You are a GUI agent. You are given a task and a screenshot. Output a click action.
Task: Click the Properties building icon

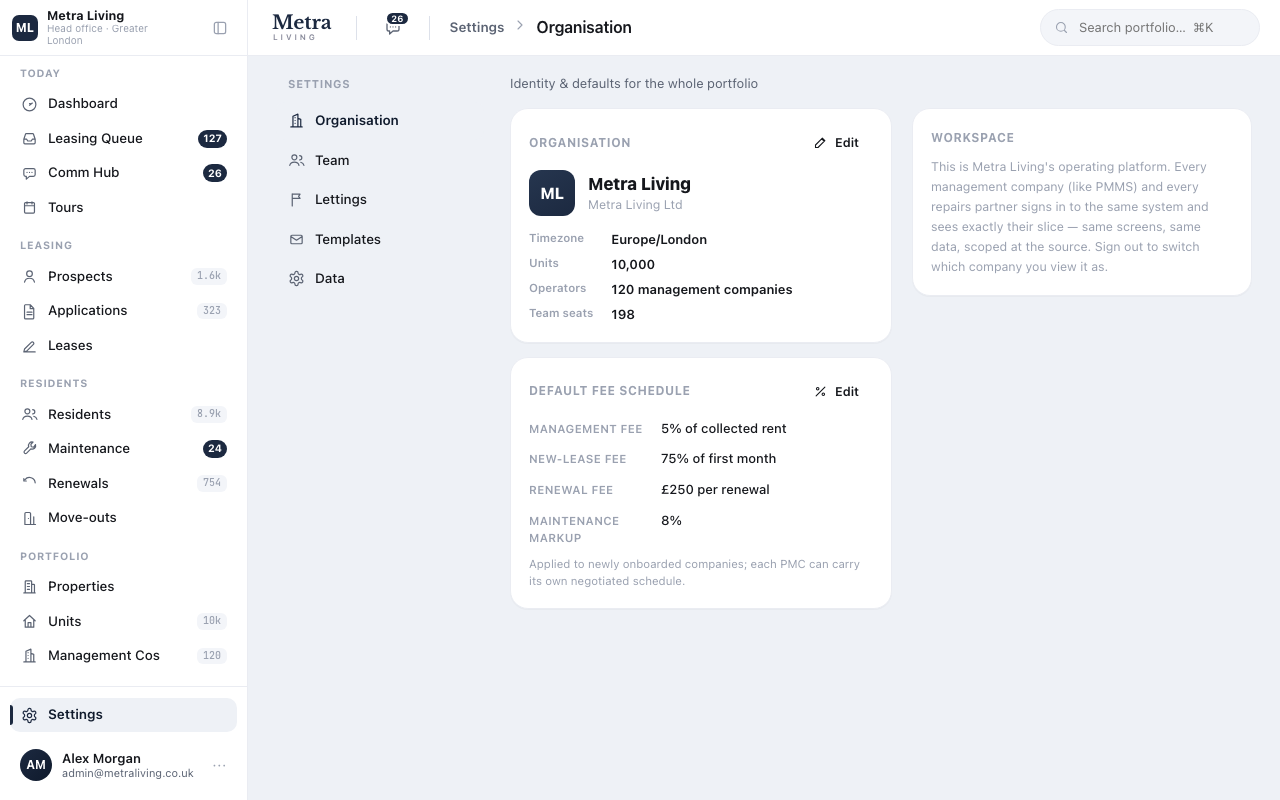pyautogui.click(x=29, y=587)
